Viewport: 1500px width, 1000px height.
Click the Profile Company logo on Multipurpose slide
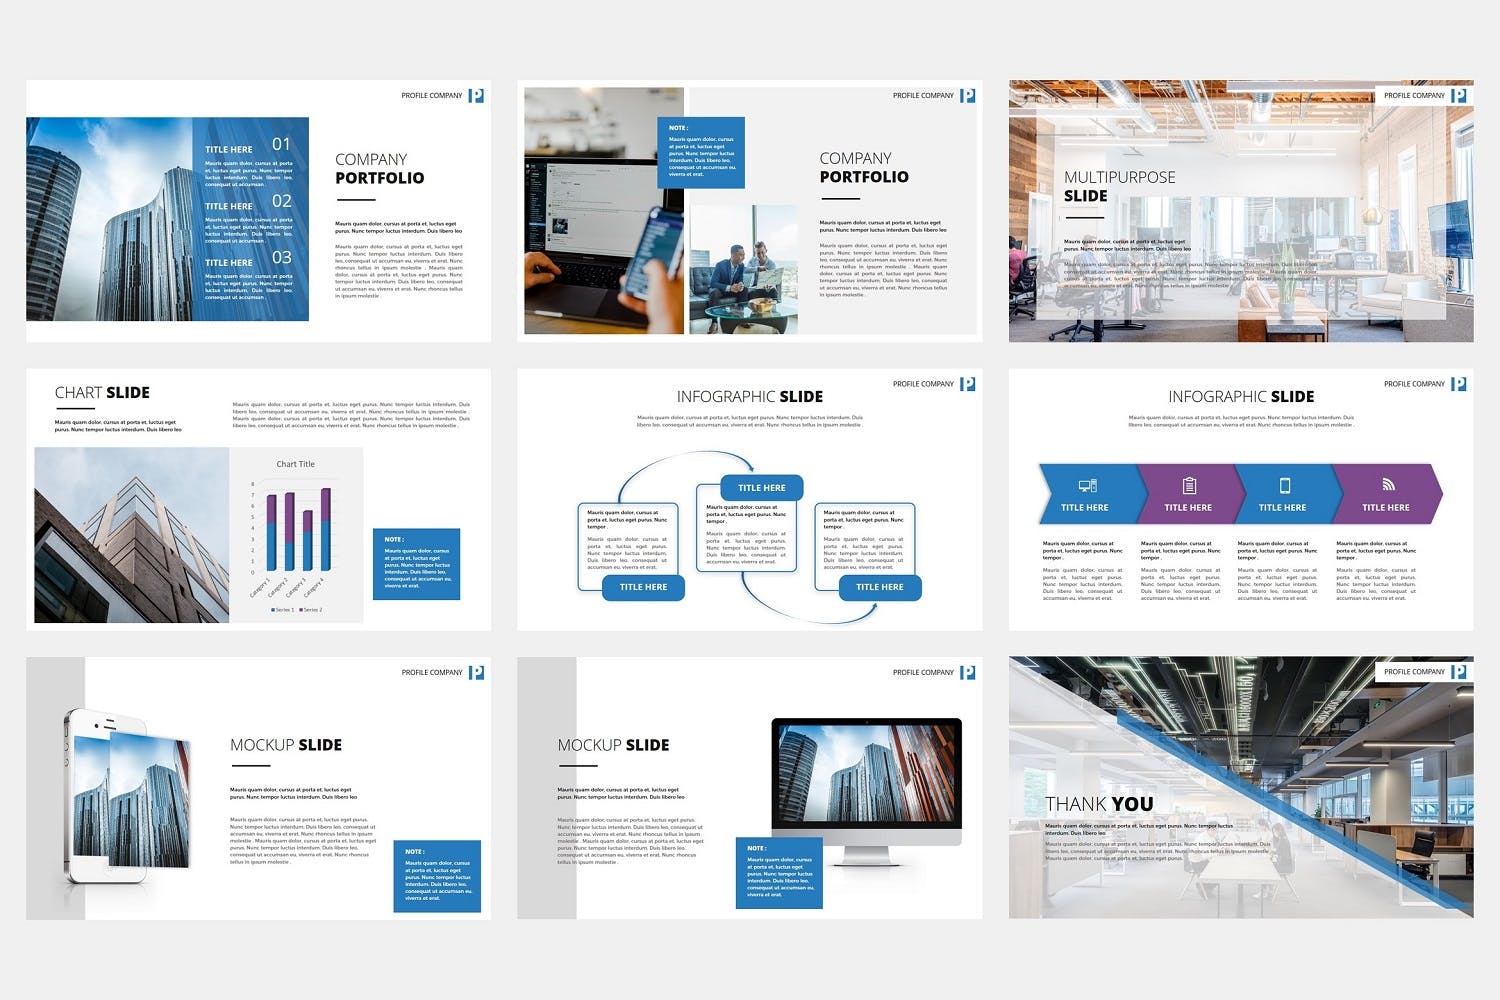[1459, 96]
